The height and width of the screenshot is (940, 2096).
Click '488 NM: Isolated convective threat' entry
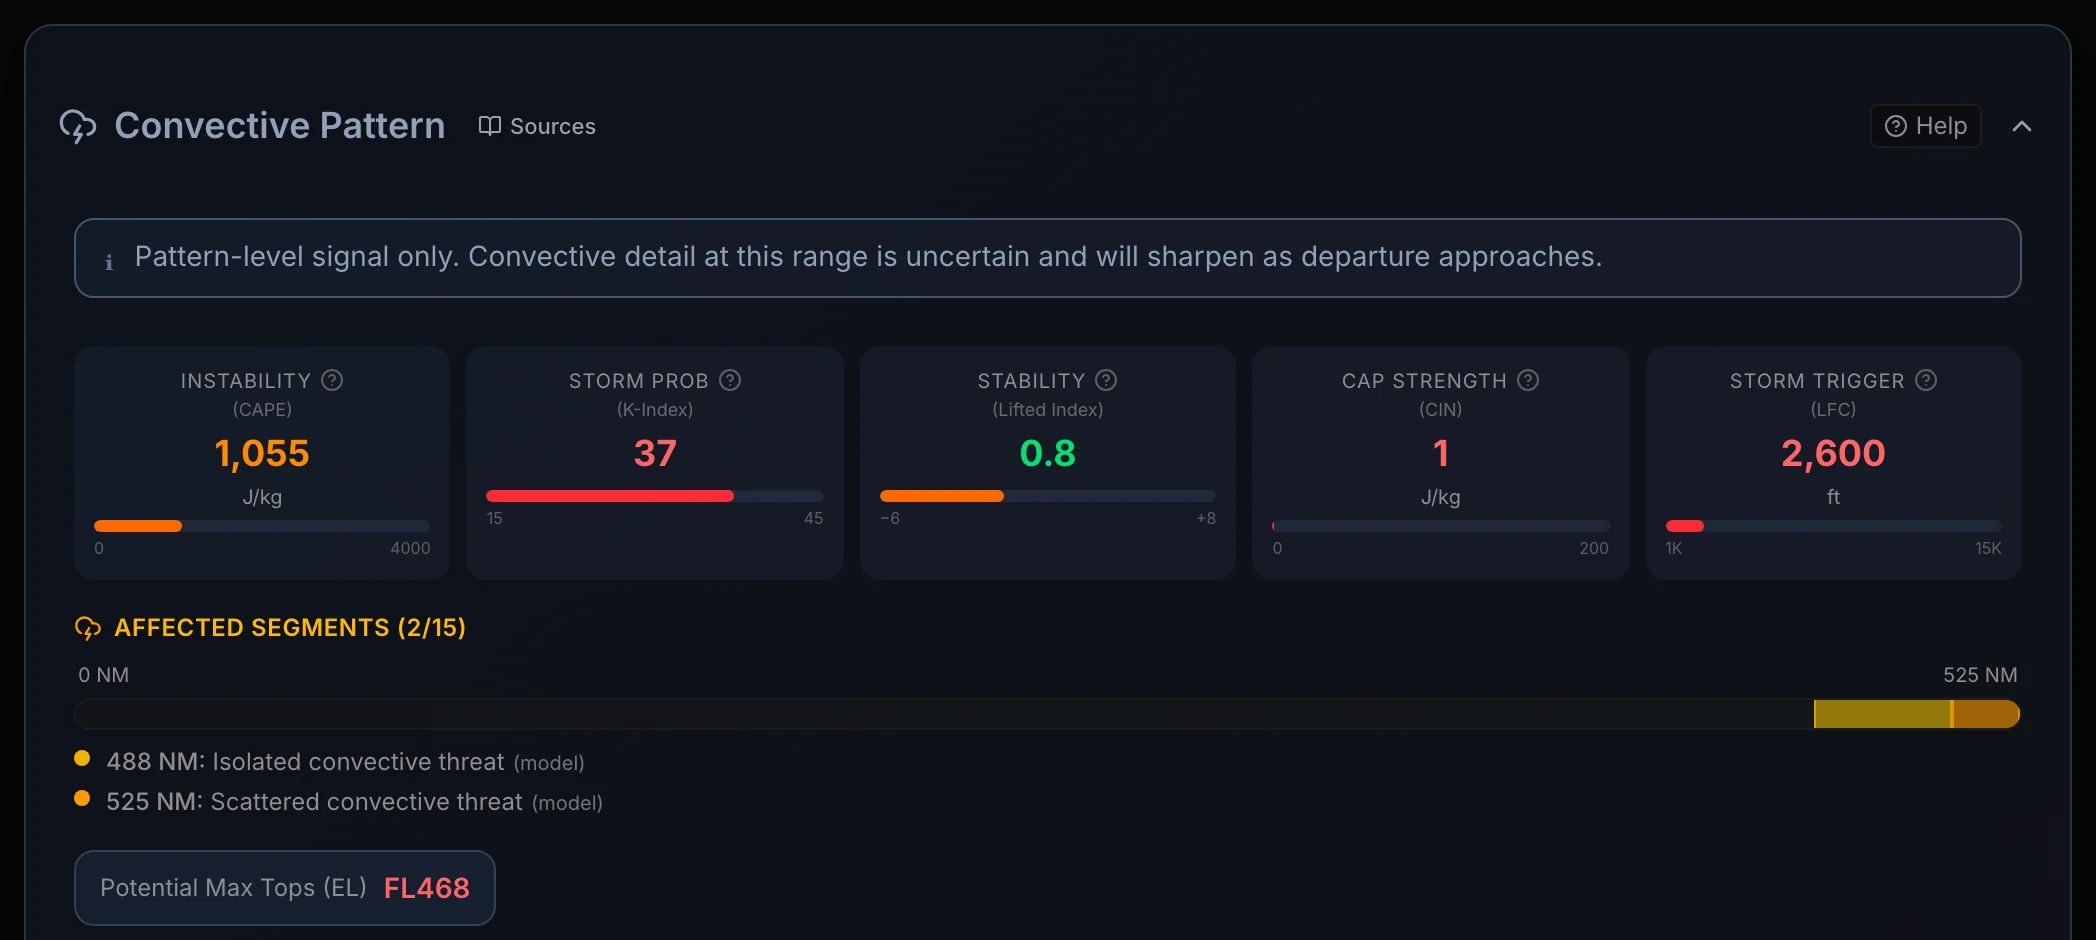pyautogui.click(x=330, y=762)
